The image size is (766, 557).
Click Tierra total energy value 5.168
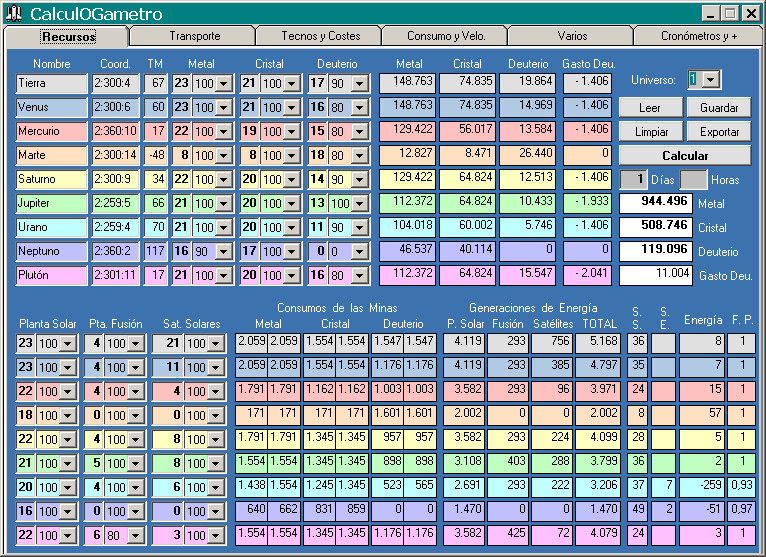(x=598, y=343)
